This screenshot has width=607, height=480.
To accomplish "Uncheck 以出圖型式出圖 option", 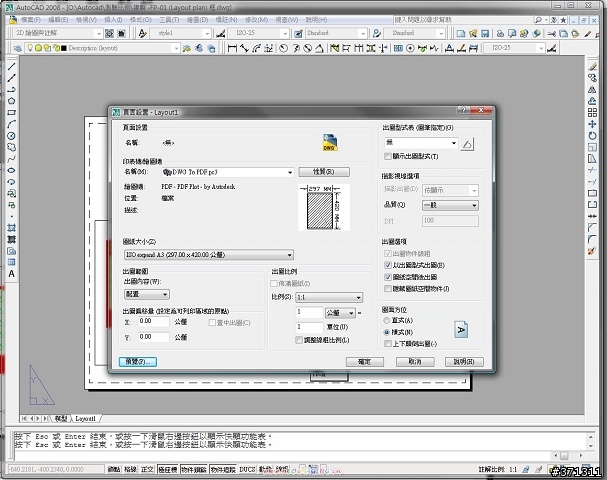I will tap(388, 265).
